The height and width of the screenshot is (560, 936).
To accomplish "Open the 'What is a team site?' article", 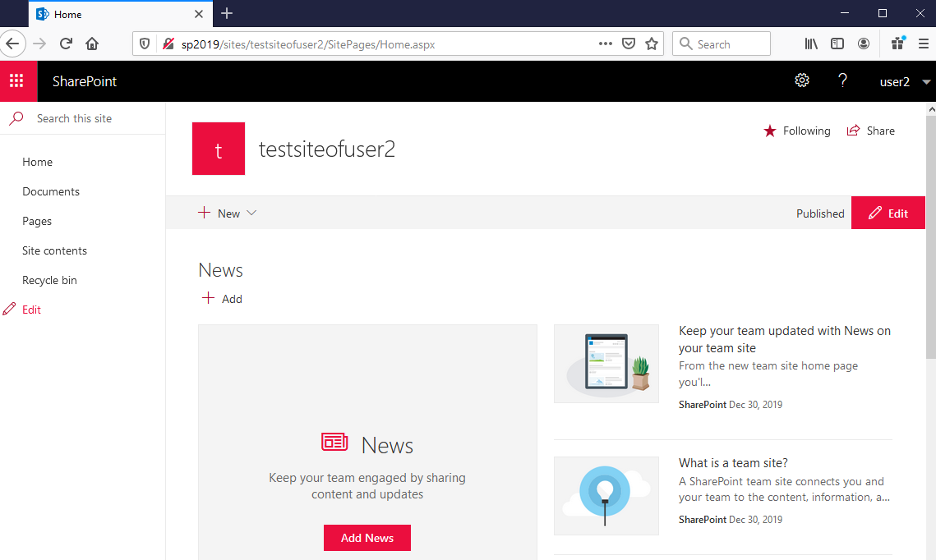I will [x=733, y=463].
